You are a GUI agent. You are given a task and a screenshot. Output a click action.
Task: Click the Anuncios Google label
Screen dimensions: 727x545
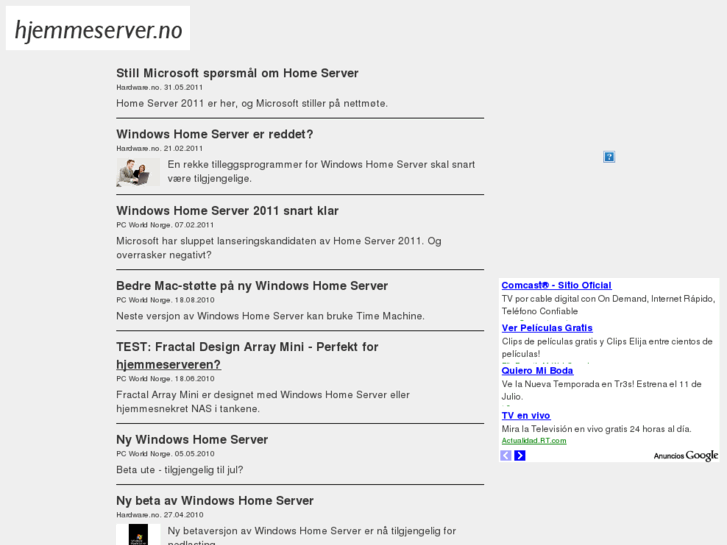click(686, 455)
